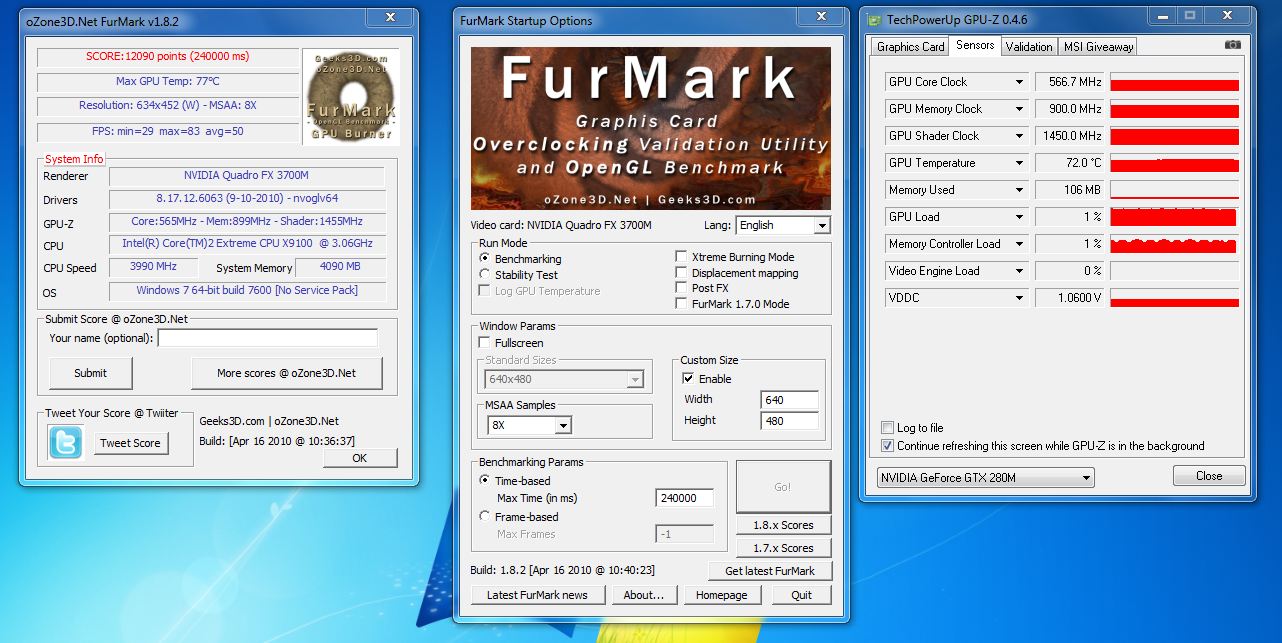
Task: Open 1.8.x Scores
Action: 783,525
